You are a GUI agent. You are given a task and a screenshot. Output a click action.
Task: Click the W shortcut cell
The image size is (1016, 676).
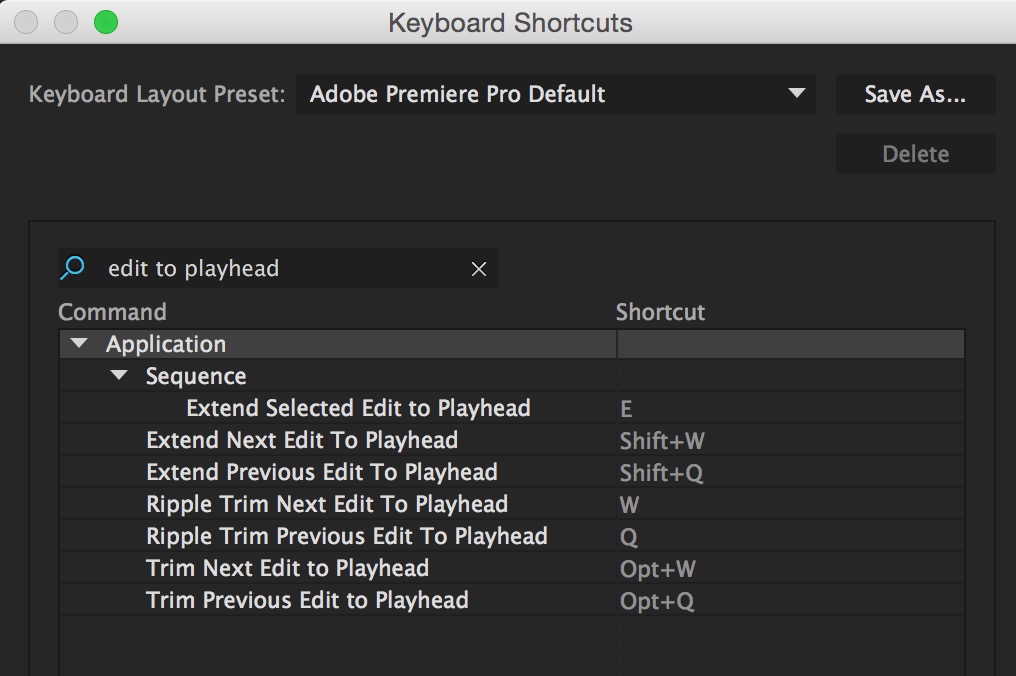pyautogui.click(x=791, y=504)
